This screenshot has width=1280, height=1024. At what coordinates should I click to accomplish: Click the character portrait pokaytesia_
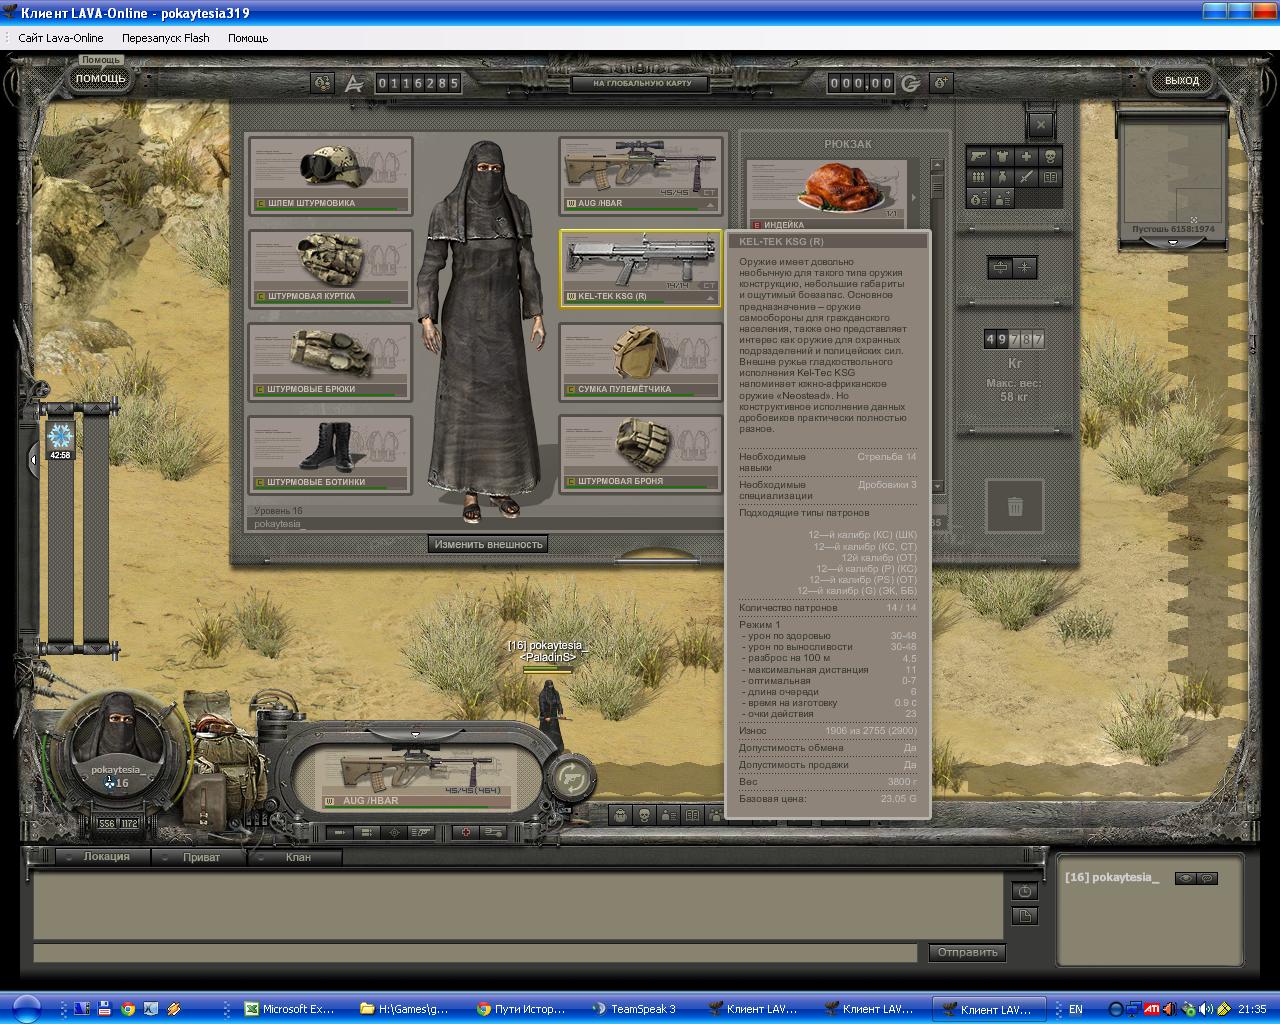pyautogui.click(x=118, y=741)
